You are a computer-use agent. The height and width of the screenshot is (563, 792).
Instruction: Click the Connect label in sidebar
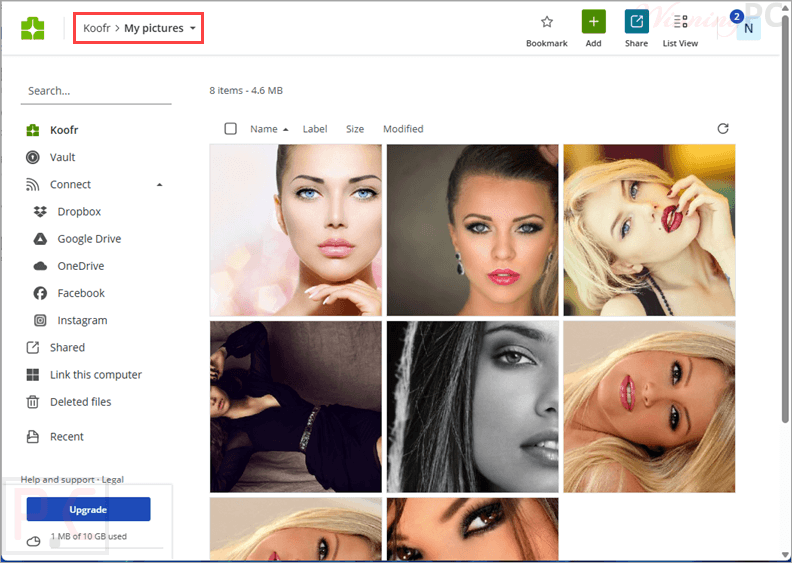pos(70,185)
